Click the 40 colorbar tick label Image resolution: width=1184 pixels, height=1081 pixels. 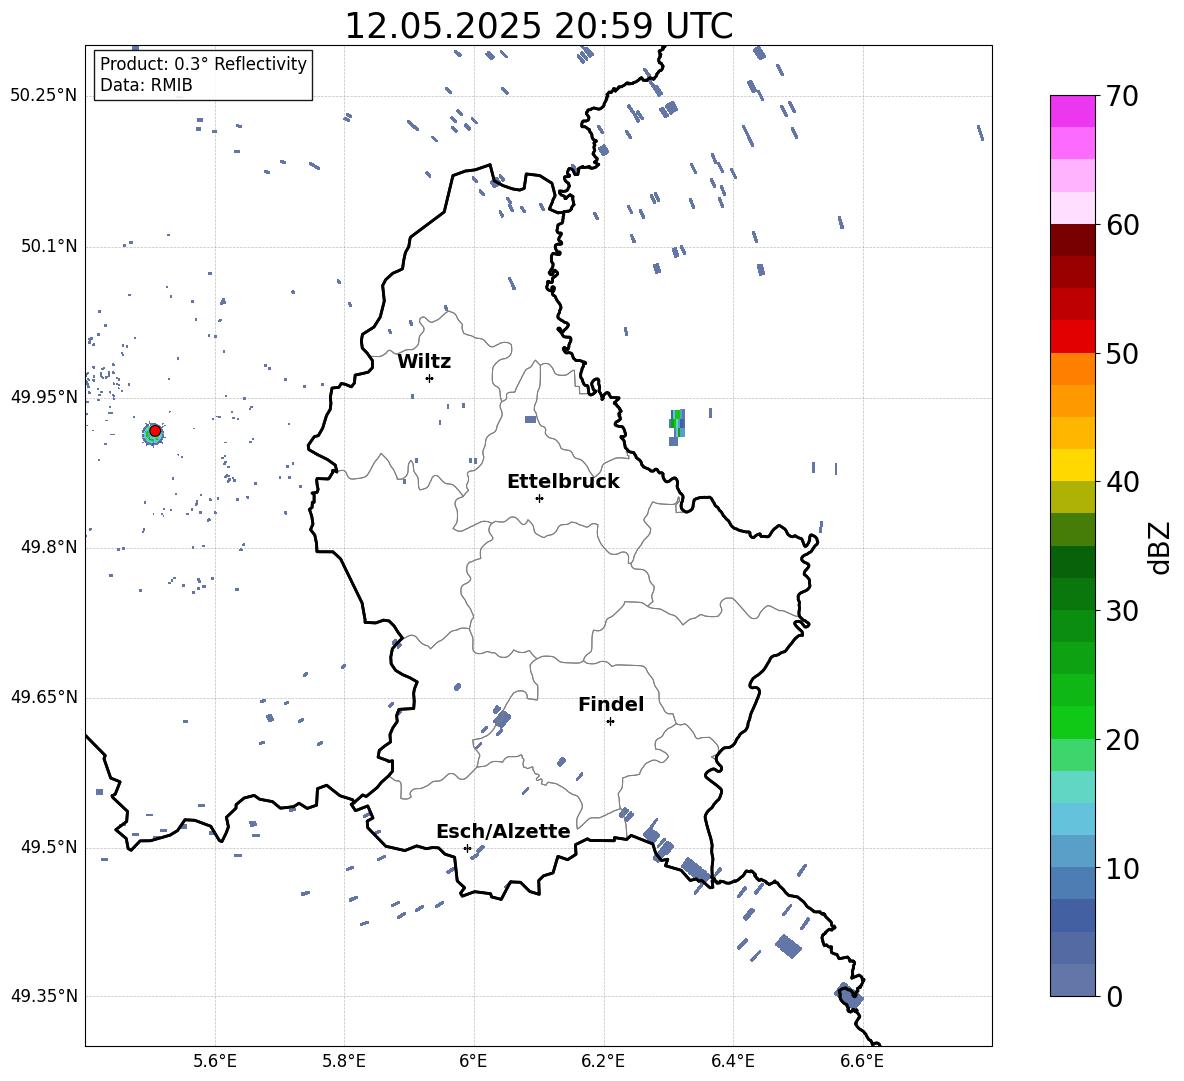point(1122,482)
